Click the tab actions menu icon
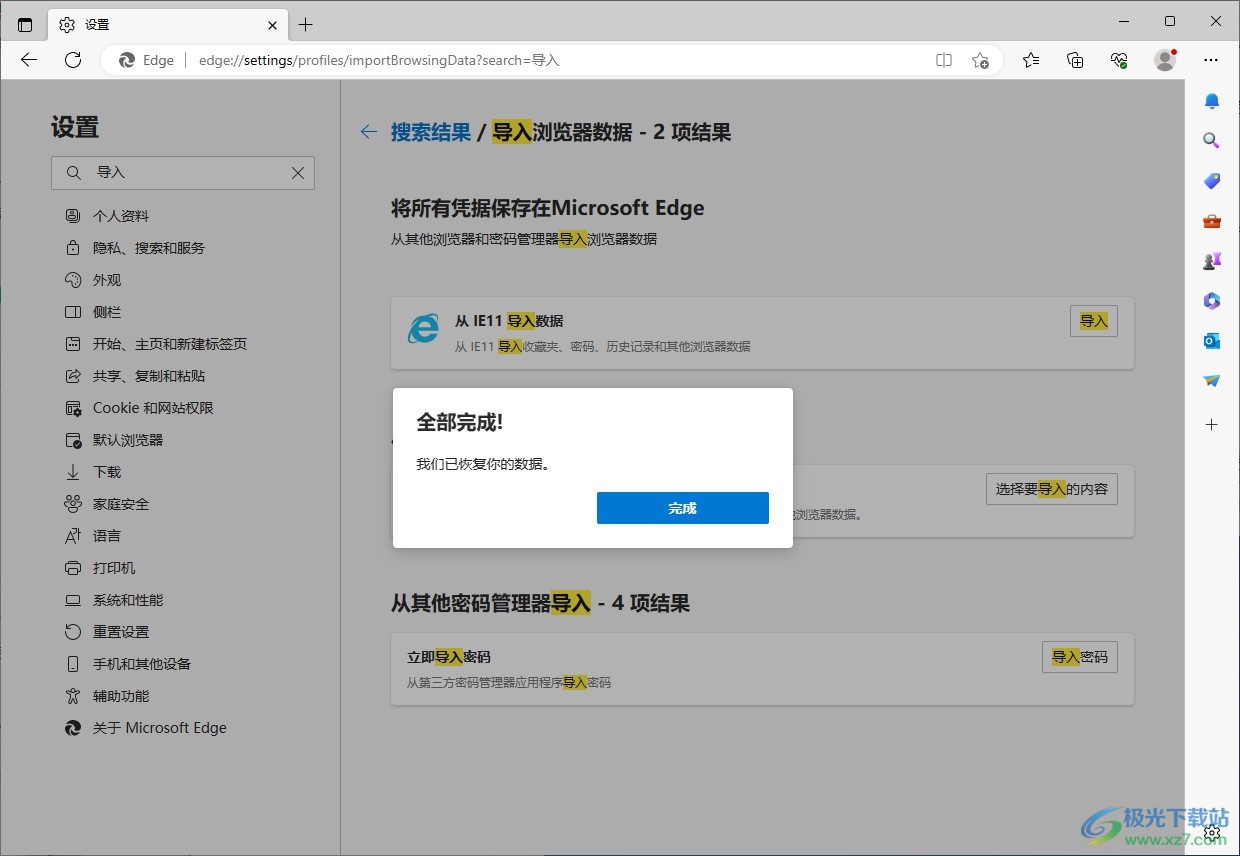The width and height of the screenshot is (1240, 856). (25, 25)
